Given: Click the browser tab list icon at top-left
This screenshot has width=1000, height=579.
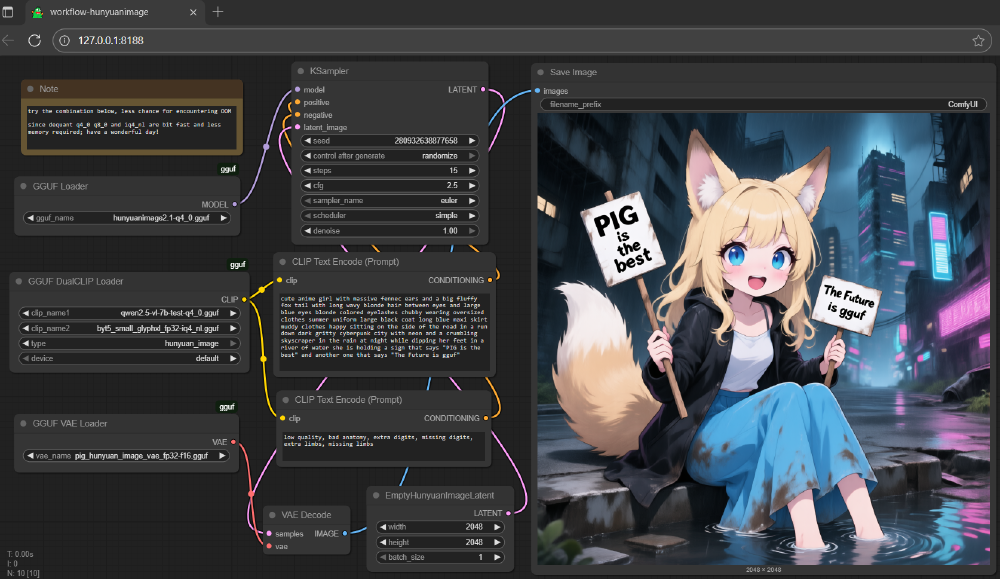Looking at the screenshot, I should (9, 12).
